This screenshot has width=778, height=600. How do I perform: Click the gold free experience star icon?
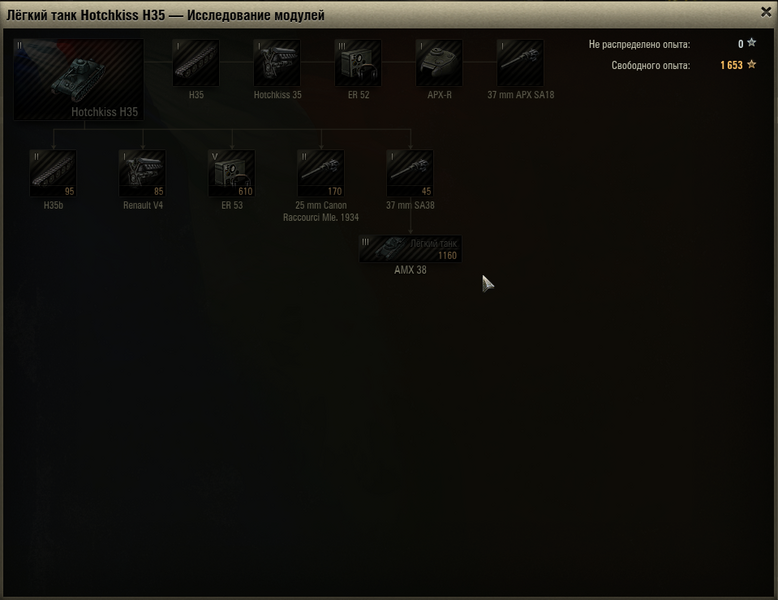(752, 64)
